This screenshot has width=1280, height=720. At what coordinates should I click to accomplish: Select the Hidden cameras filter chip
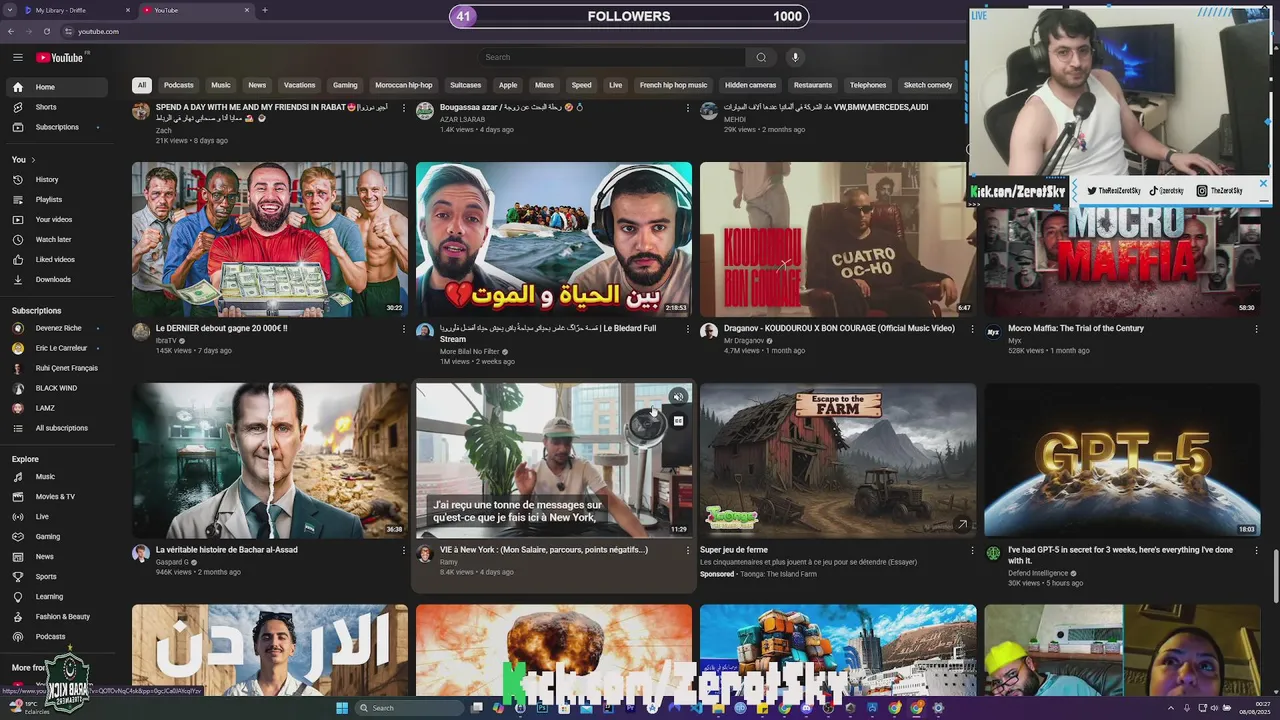(x=750, y=85)
